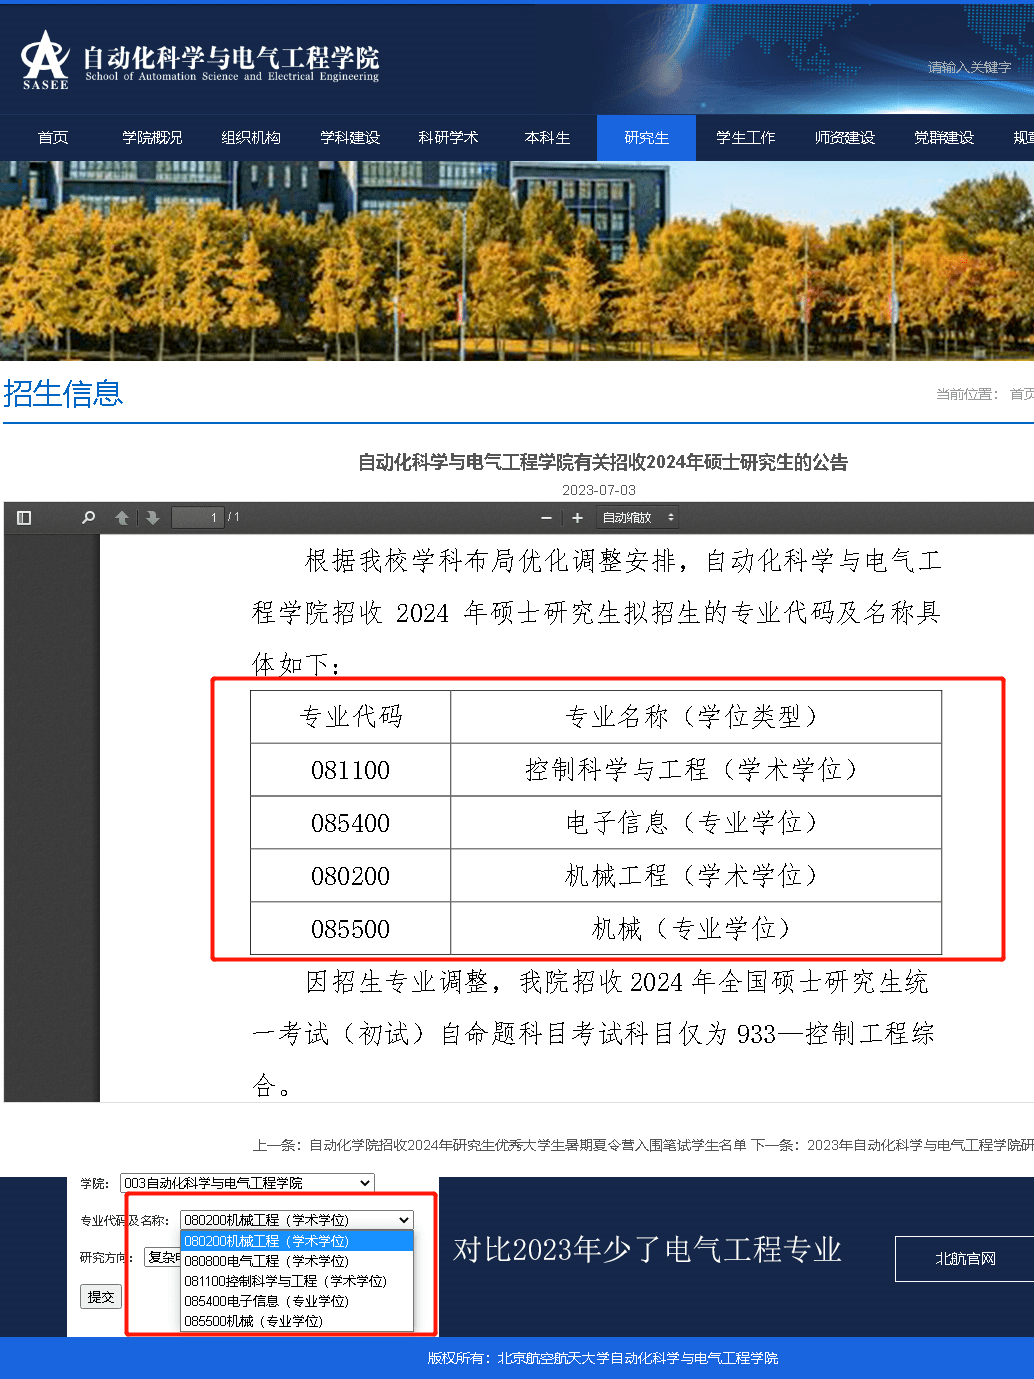Screen dimensions: 1034x1379
Task: Open the 学生工作 navigation item
Action: point(746,138)
